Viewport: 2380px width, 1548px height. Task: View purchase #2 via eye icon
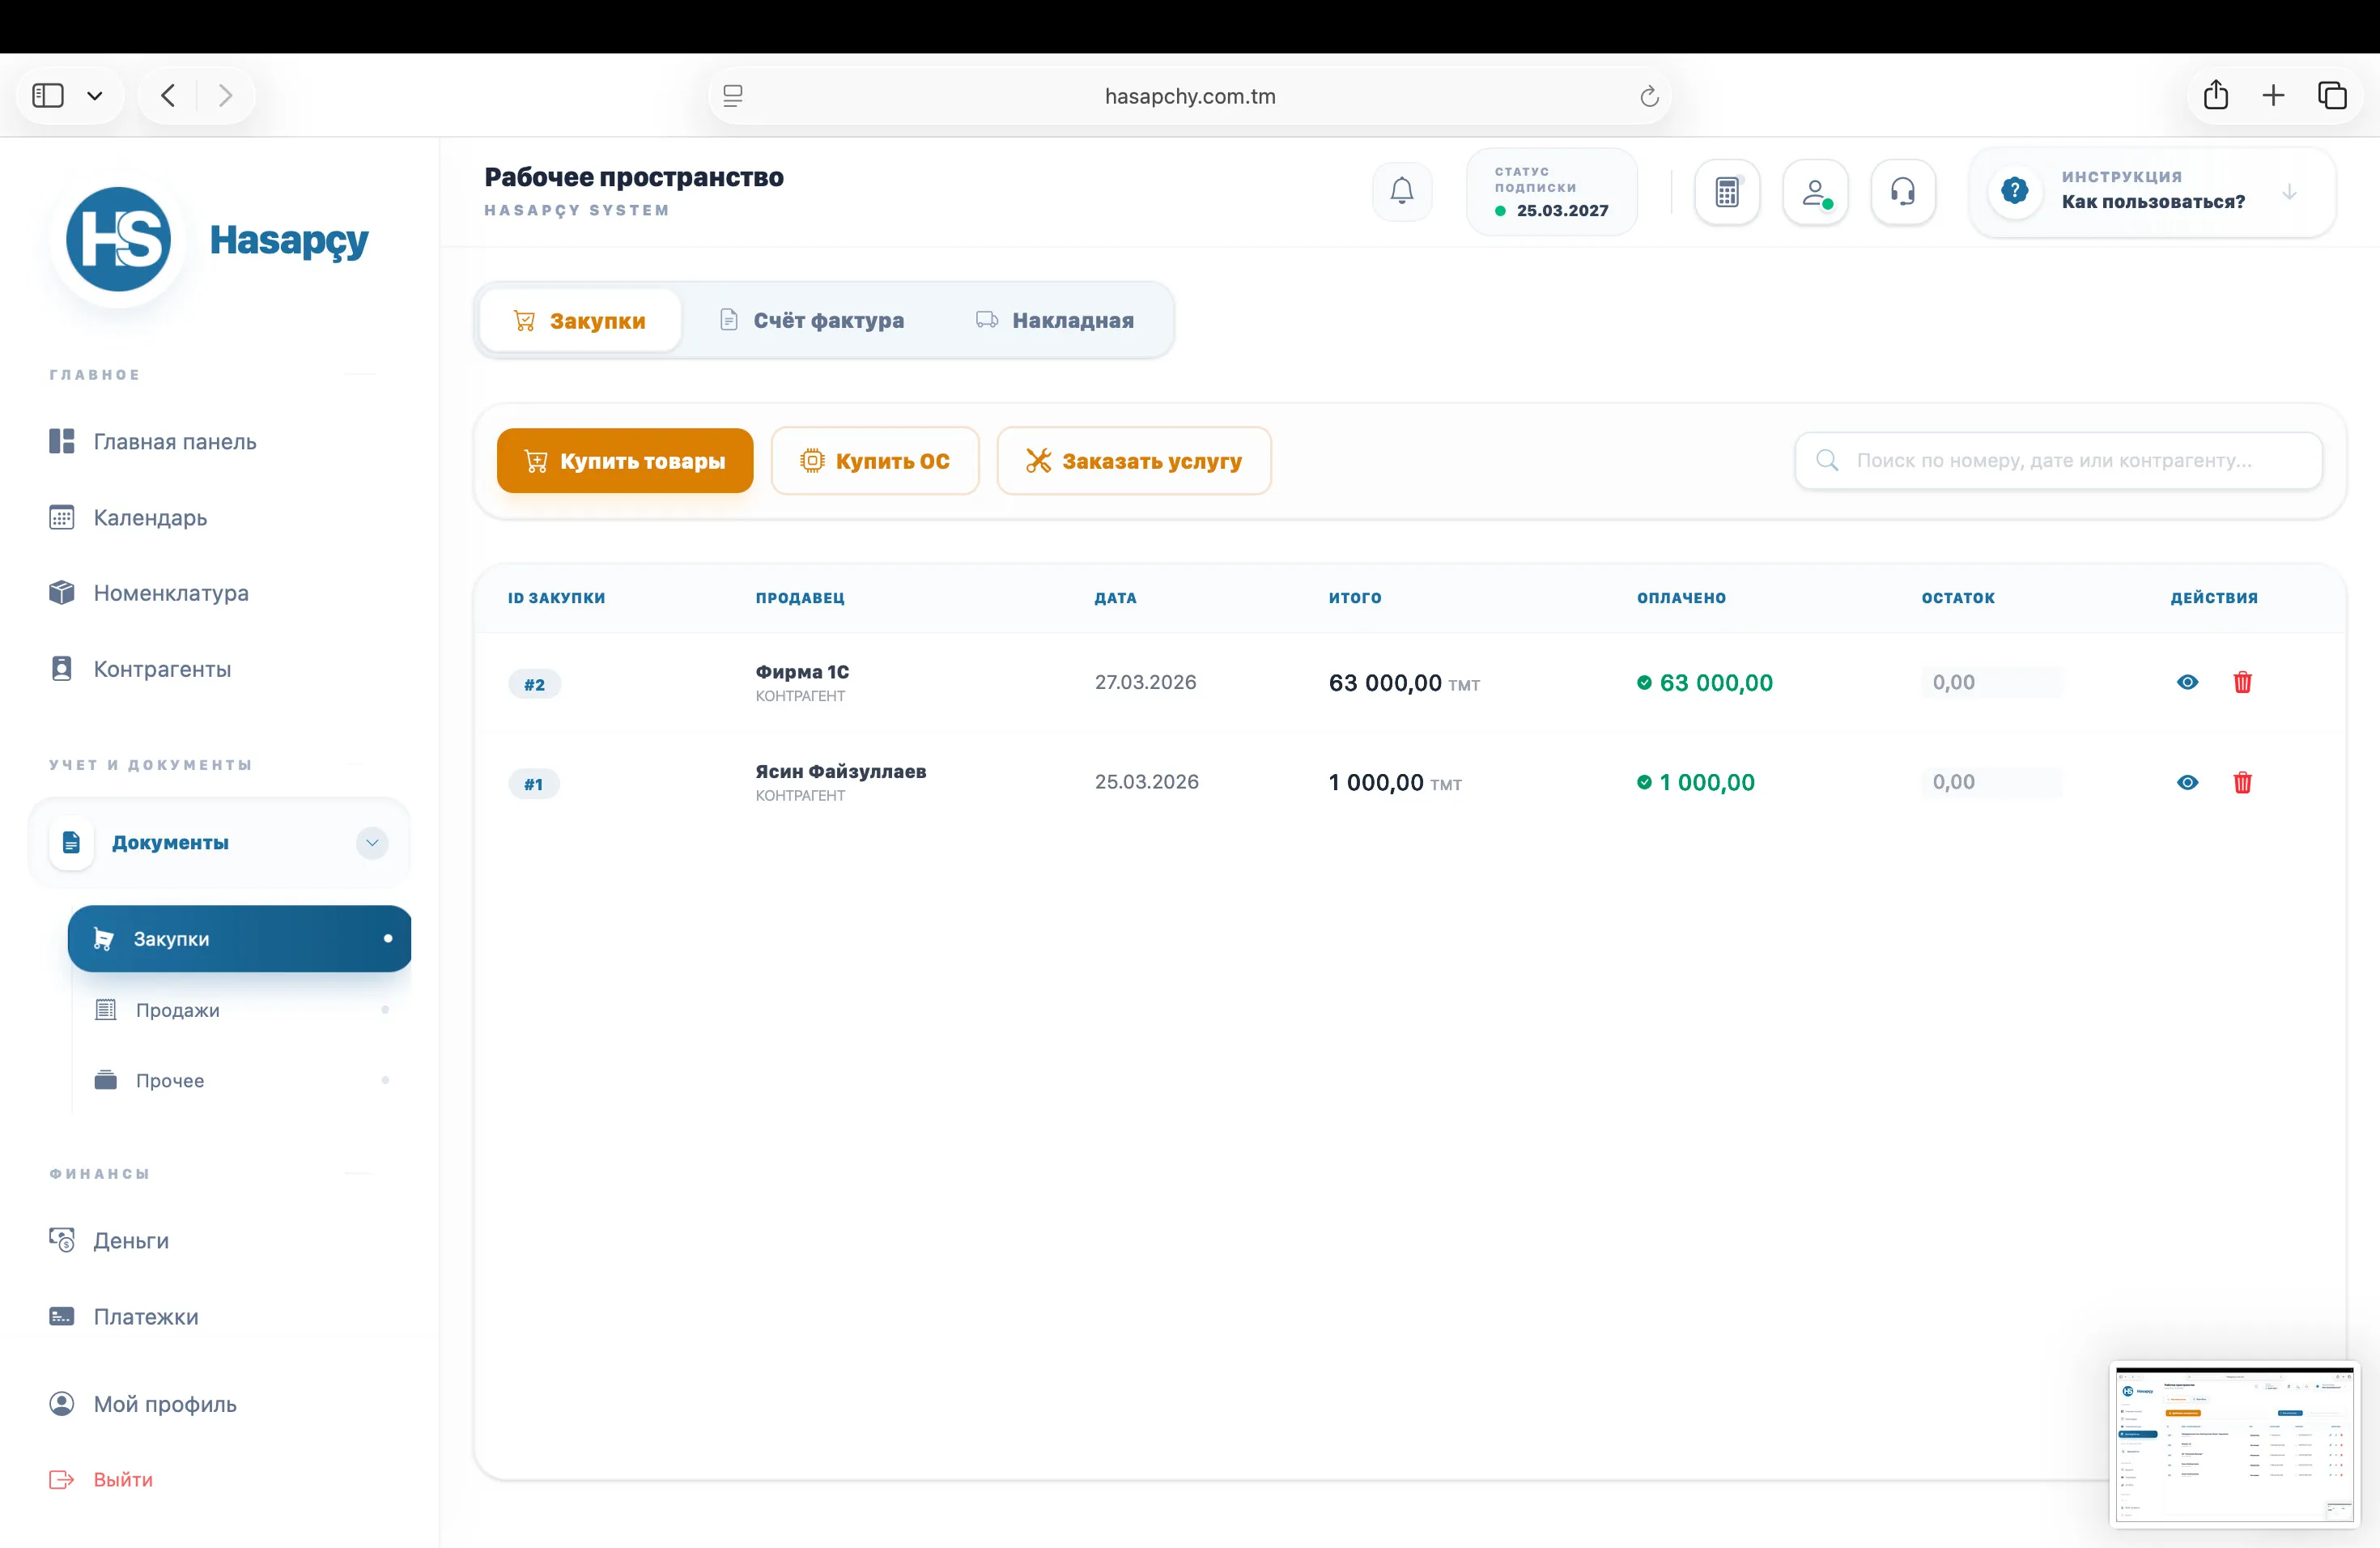pyautogui.click(x=2187, y=682)
